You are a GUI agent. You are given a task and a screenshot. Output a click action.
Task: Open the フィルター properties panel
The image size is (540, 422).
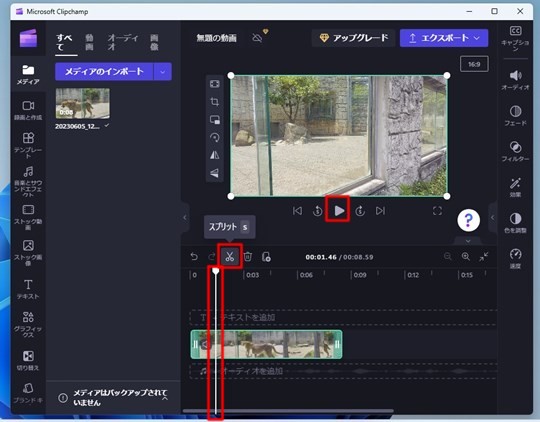(x=515, y=151)
